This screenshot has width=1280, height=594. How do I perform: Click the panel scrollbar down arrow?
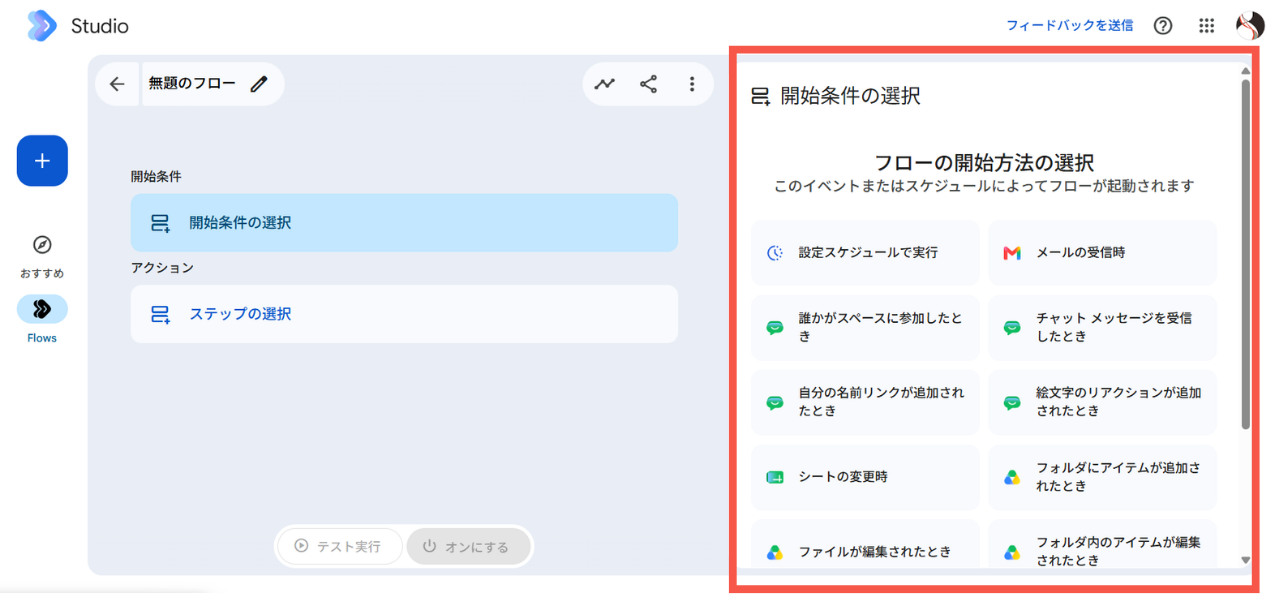tap(1245, 560)
